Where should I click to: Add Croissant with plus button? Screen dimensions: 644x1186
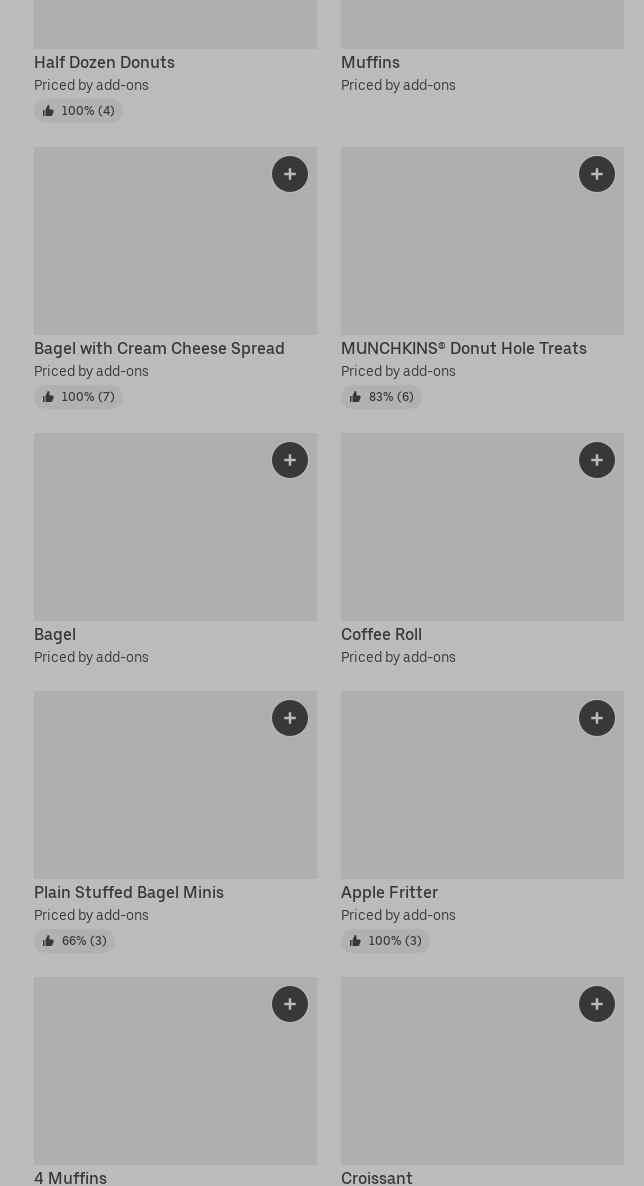(x=597, y=1004)
